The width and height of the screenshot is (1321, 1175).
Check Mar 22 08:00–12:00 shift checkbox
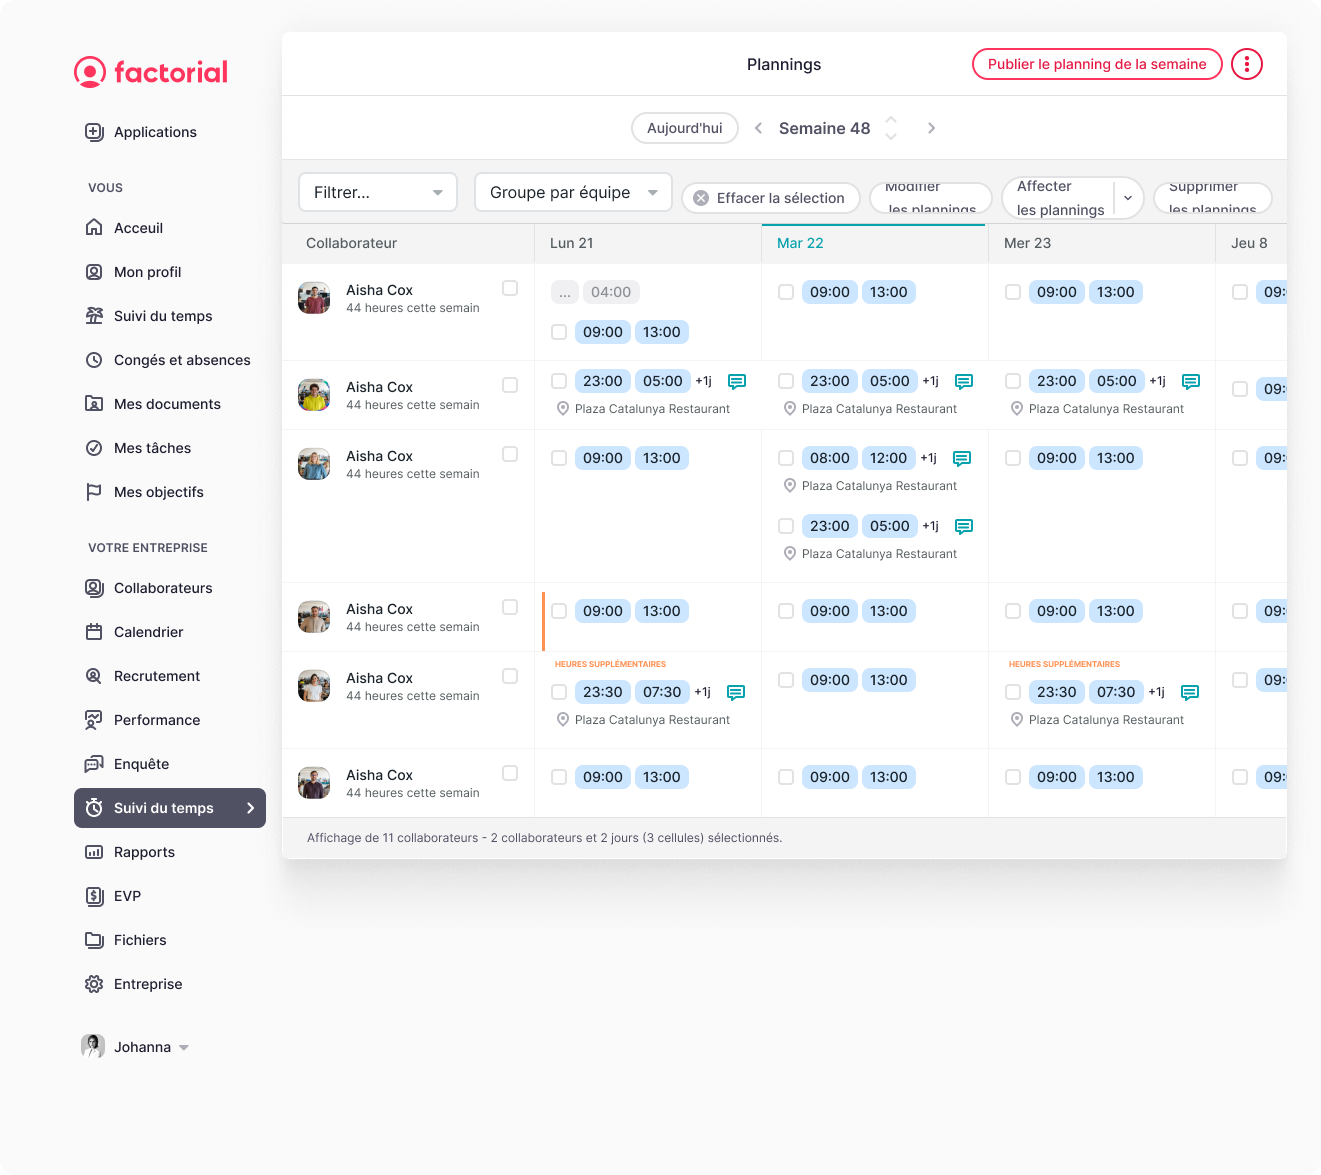tap(786, 458)
